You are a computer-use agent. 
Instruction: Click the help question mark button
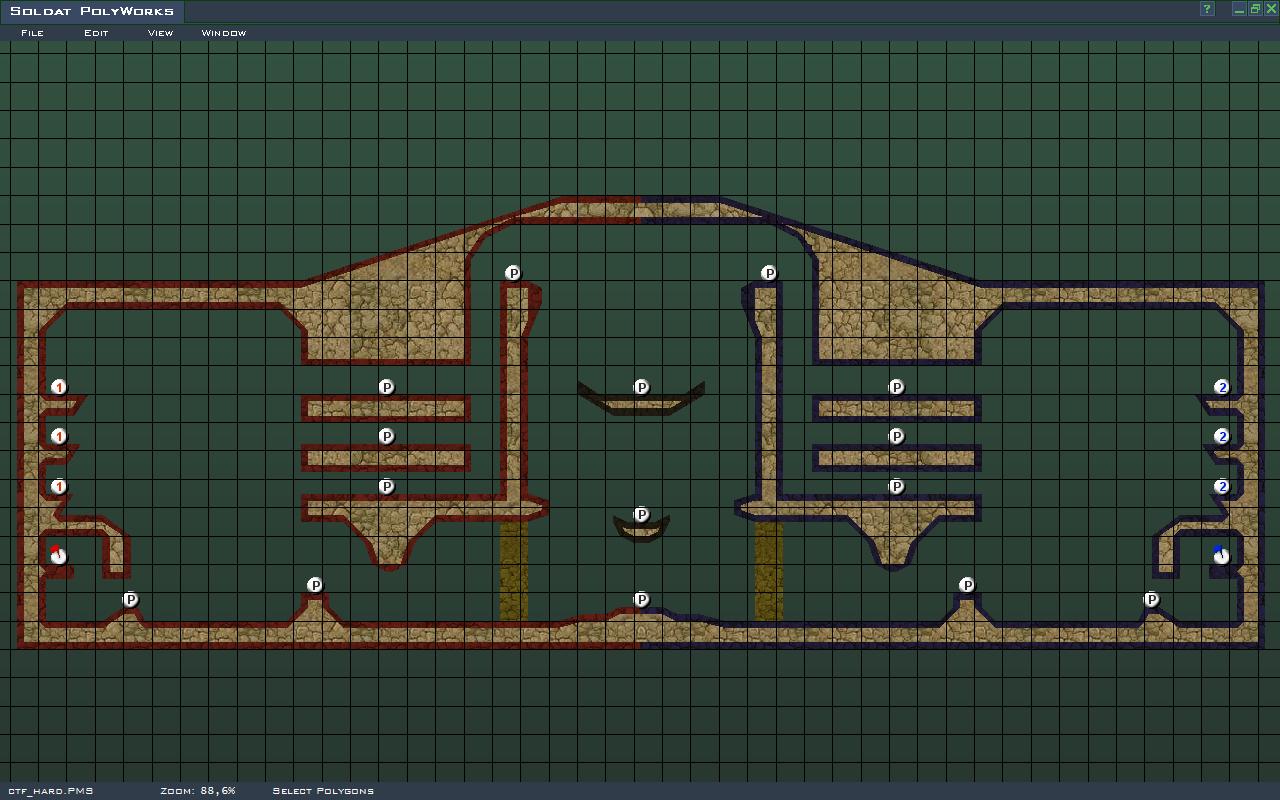1207,9
